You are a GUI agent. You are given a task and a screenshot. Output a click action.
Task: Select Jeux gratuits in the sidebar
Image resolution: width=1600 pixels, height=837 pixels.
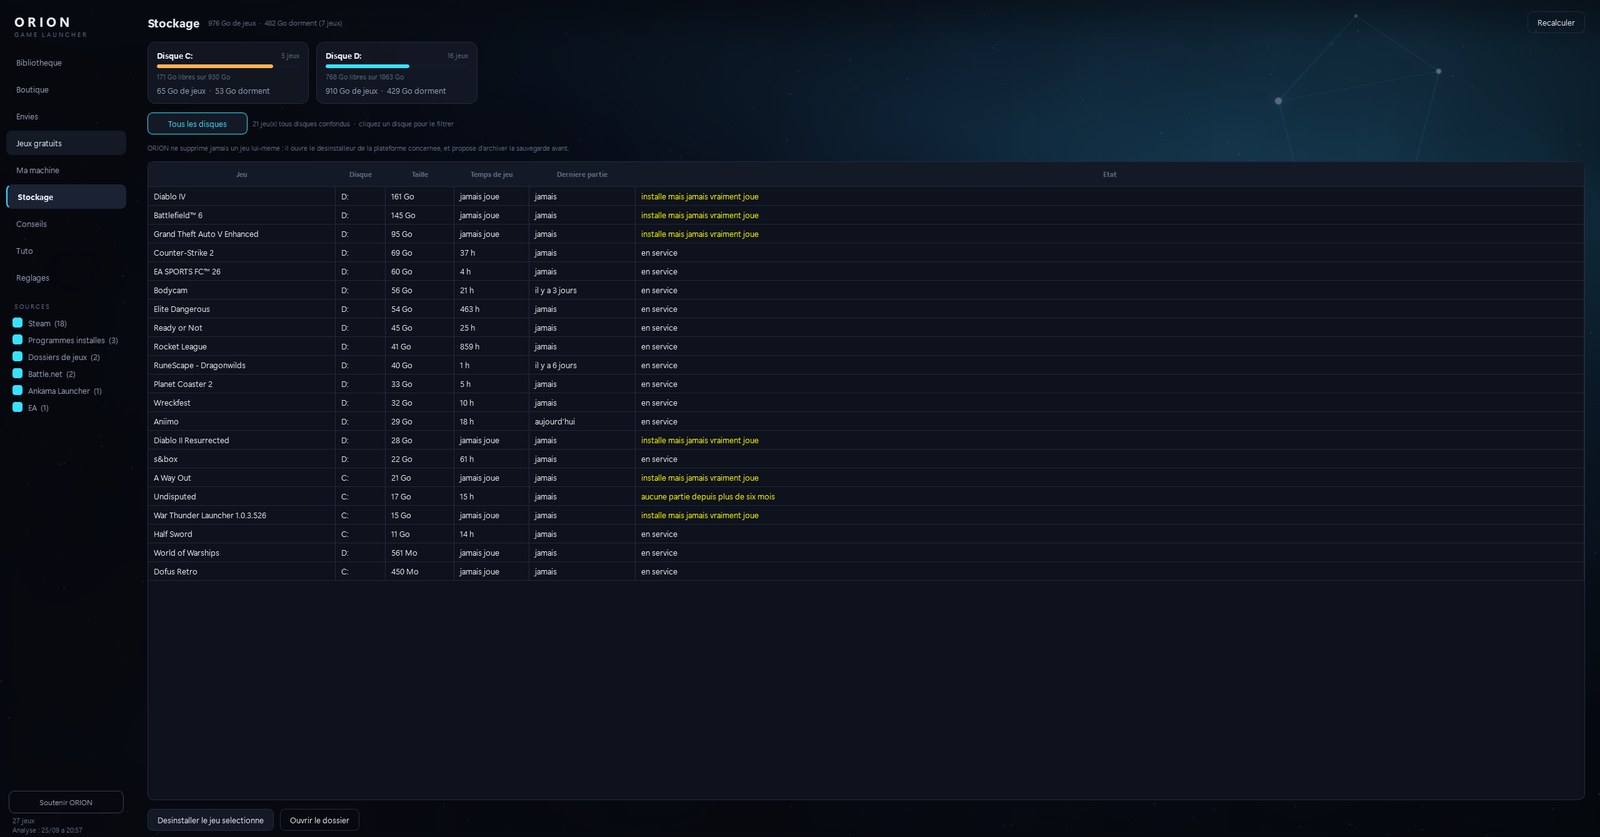point(66,143)
